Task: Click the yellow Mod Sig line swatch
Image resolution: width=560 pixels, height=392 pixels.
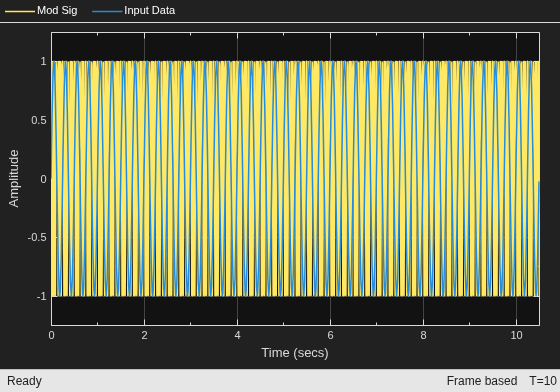Action: pyautogui.click(x=20, y=11)
